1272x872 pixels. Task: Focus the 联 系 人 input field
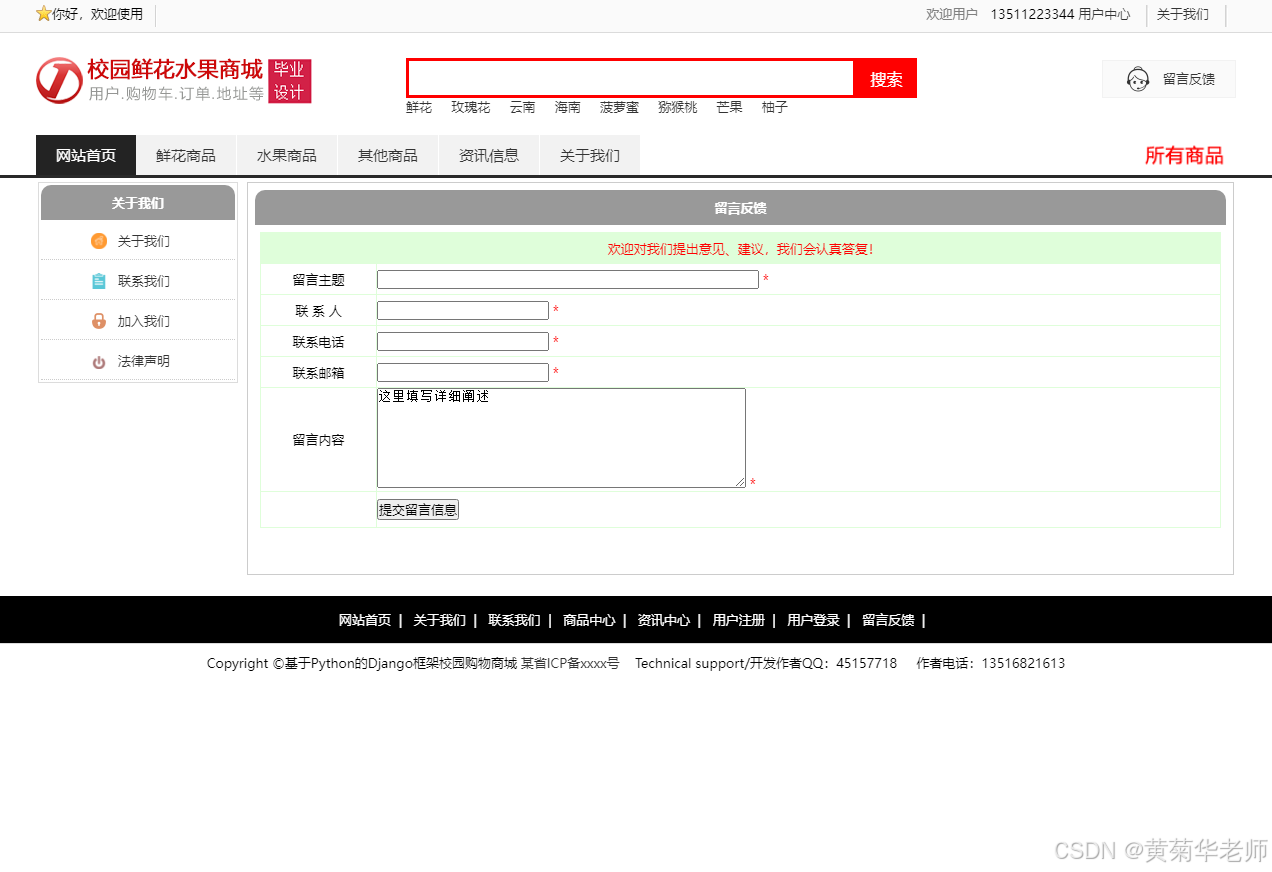point(463,311)
